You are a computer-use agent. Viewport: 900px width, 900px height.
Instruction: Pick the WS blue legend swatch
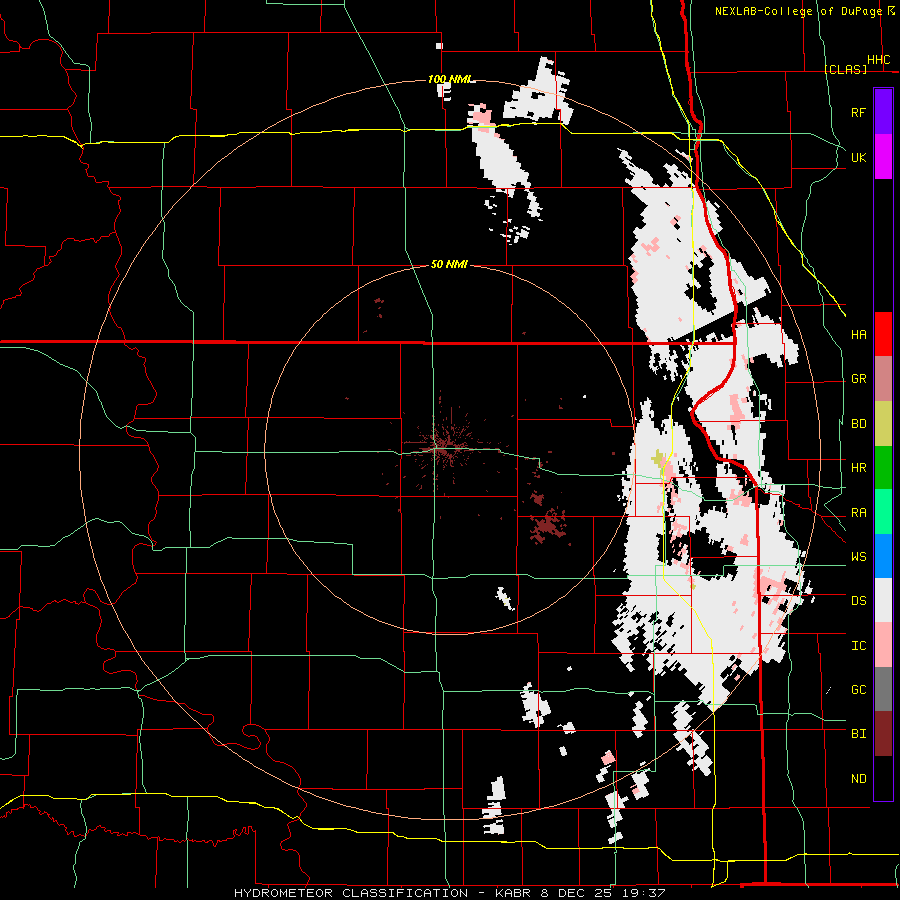point(883,556)
